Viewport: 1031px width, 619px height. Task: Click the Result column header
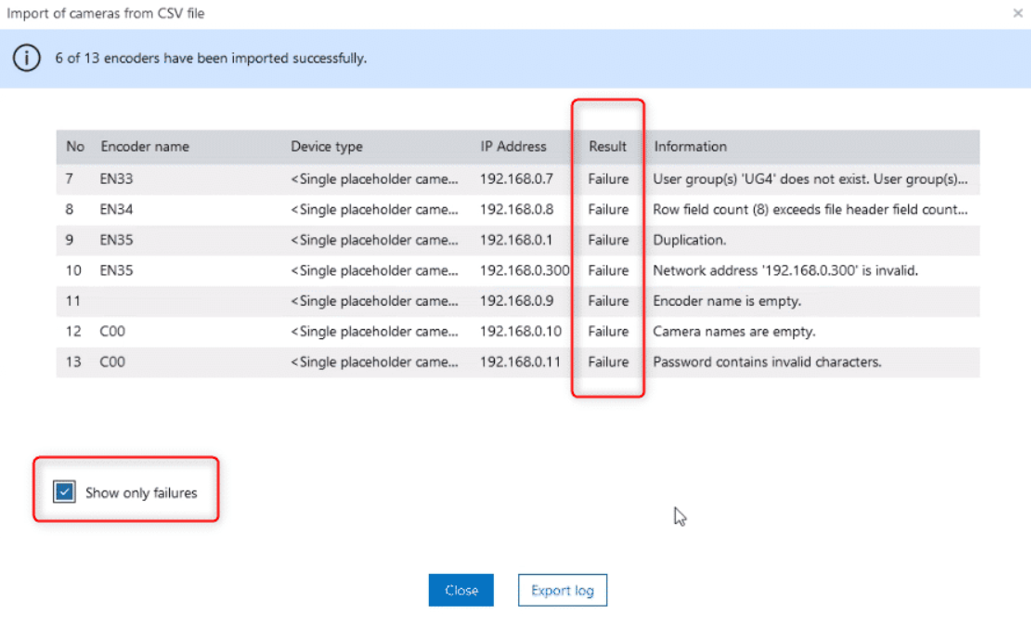point(607,146)
